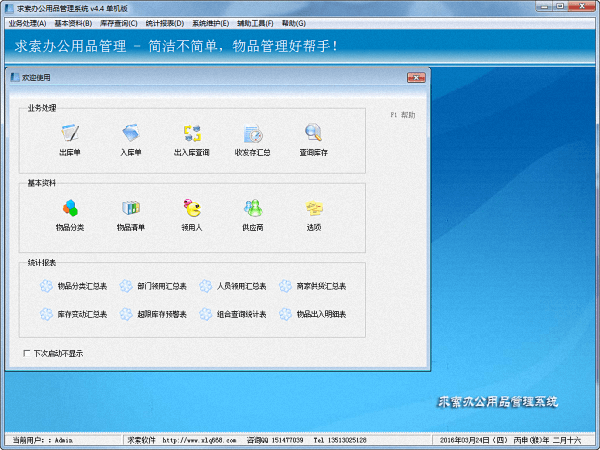
Task: Open the 查询库存 magnifier icon
Action: pyautogui.click(x=313, y=133)
